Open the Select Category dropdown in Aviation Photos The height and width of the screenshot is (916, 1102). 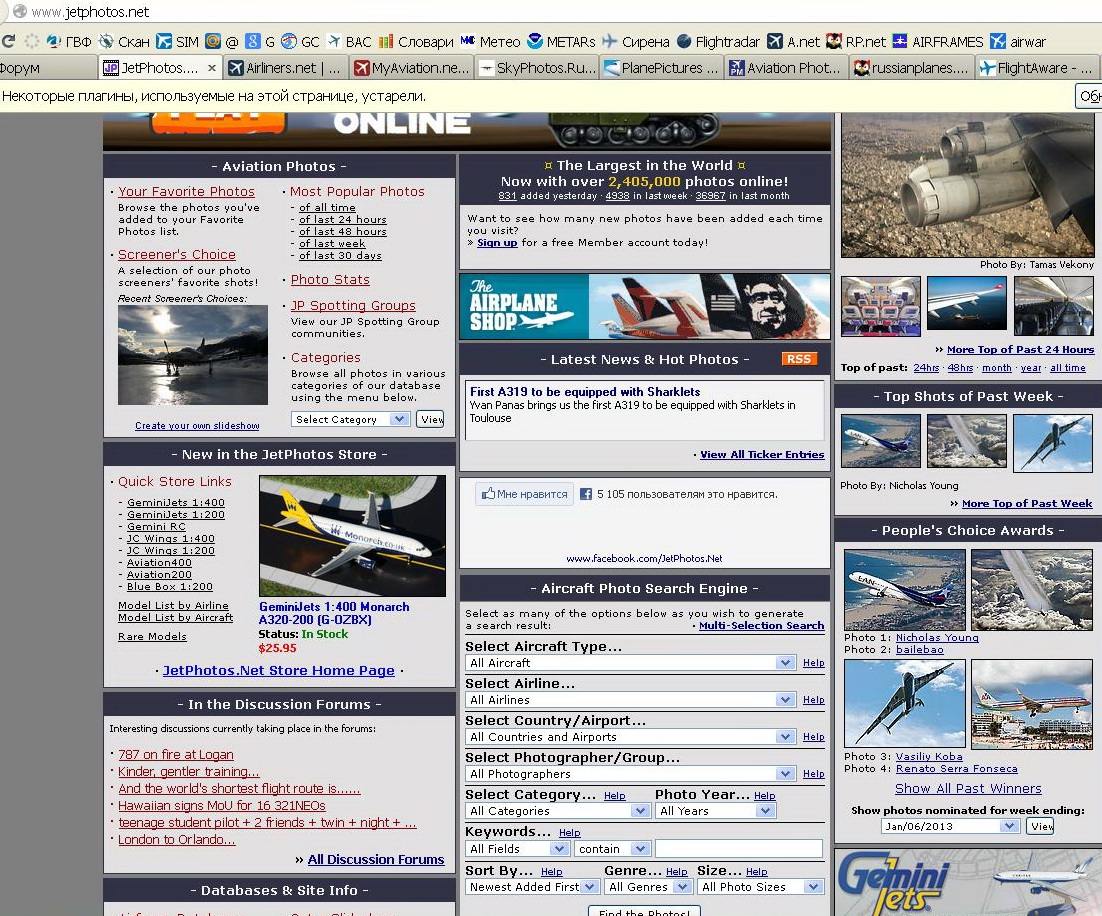[x=350, y=419]
